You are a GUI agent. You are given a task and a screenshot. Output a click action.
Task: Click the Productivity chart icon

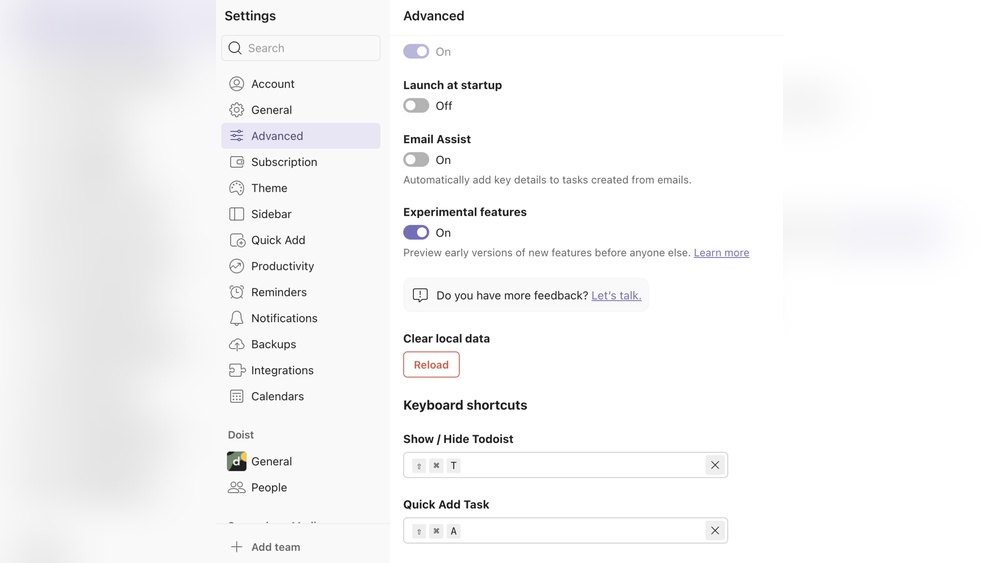click(x=237, y=266)
